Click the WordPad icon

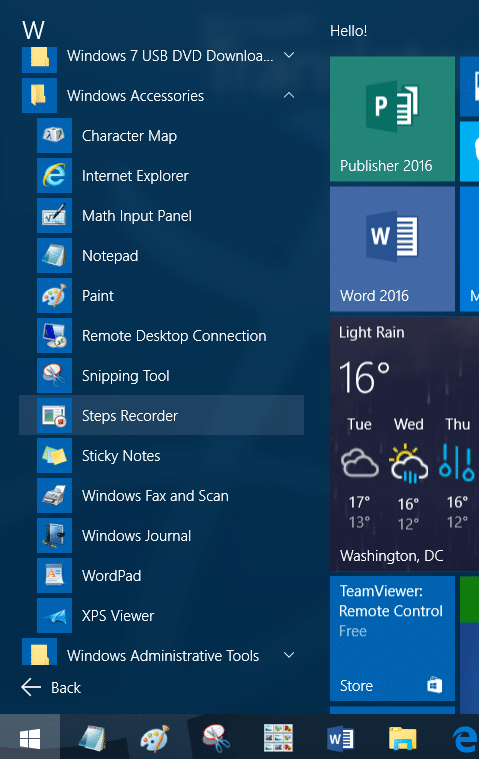tap(54, 575)
